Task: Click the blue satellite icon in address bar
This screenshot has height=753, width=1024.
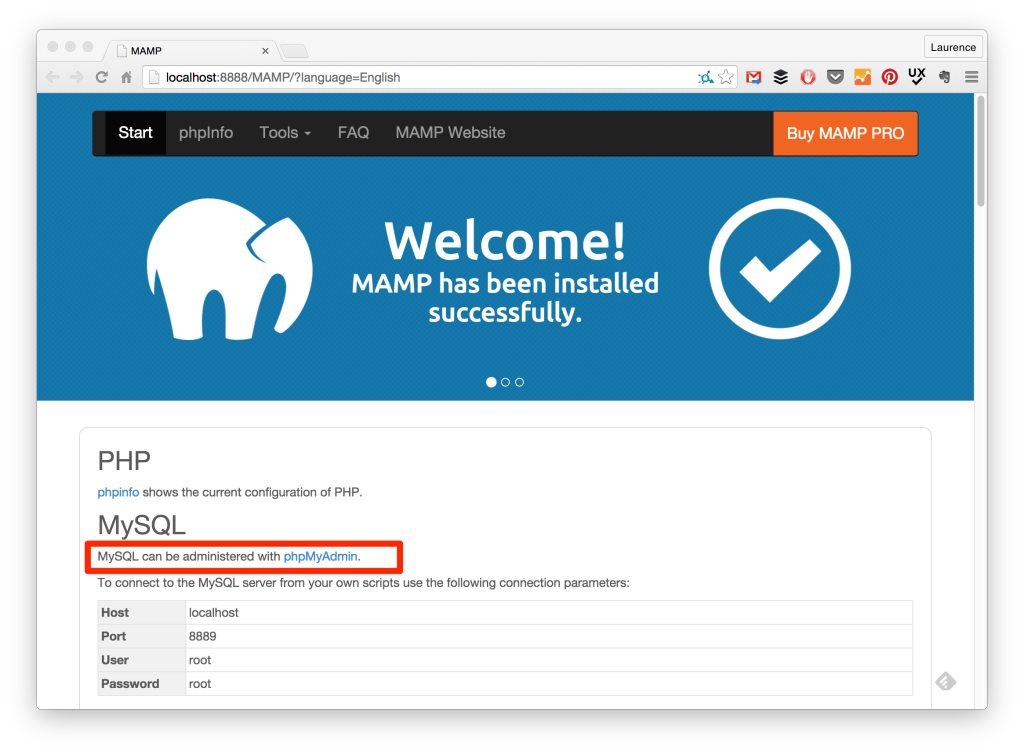Action: point(705,78)
